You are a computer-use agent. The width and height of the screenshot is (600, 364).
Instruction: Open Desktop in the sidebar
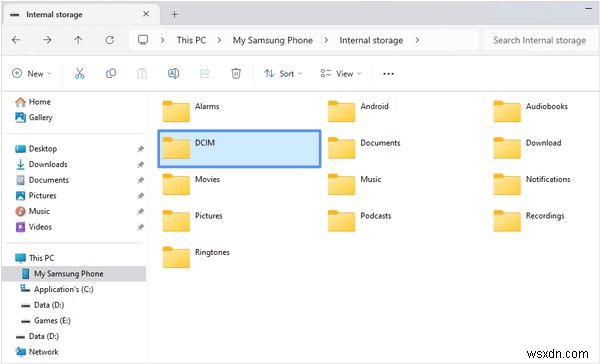[x=36, y=149]
